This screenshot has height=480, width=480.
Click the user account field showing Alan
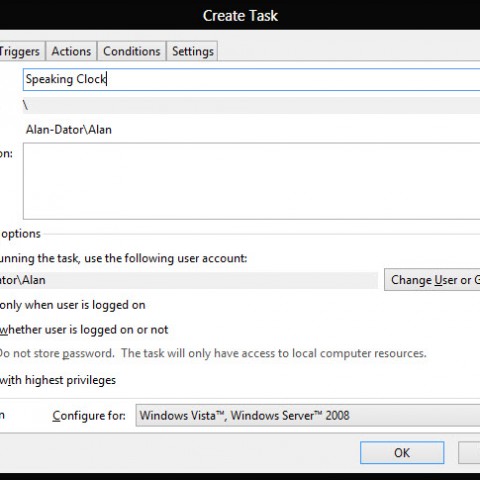[x=189, y=280]
